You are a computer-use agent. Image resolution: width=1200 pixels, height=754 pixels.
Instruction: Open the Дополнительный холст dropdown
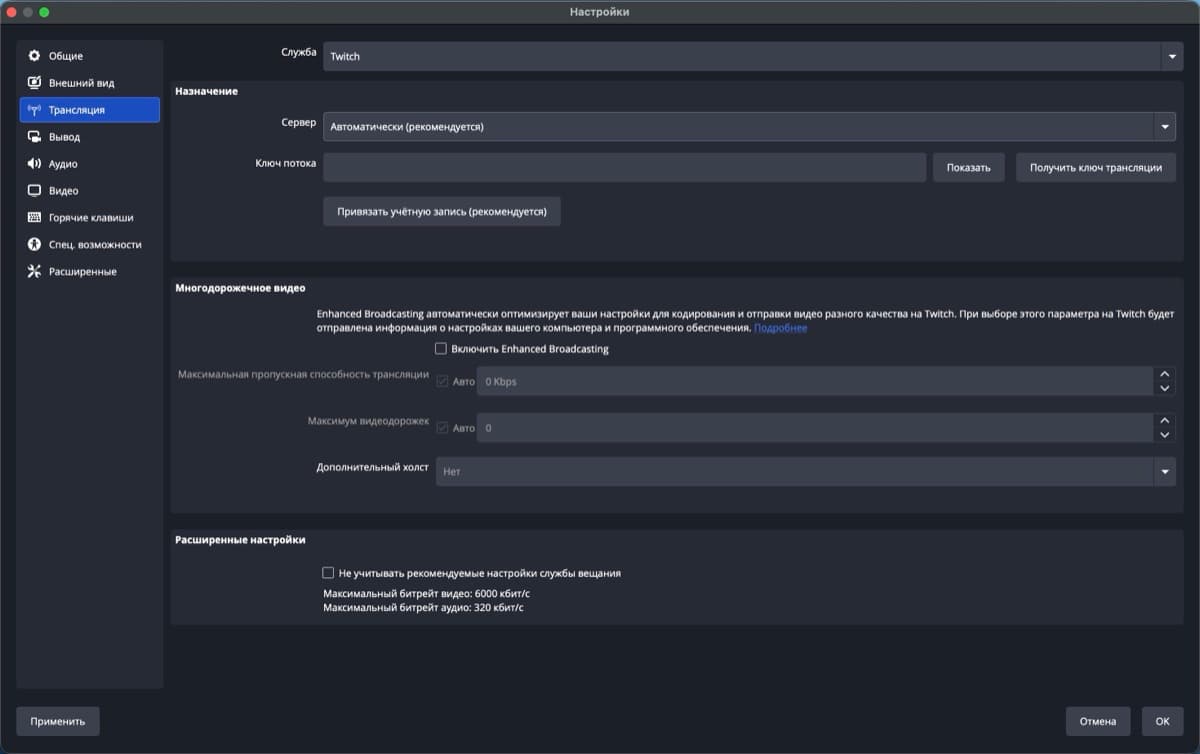tap(1163, 471)
